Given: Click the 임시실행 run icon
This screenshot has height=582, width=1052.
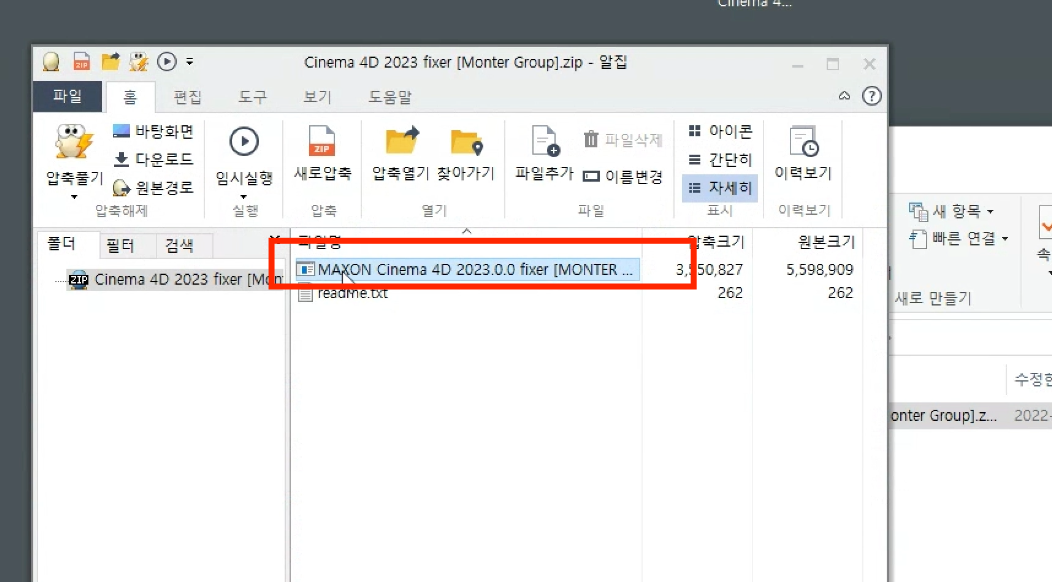Looking at the screenshot, I should pos(244,142).
